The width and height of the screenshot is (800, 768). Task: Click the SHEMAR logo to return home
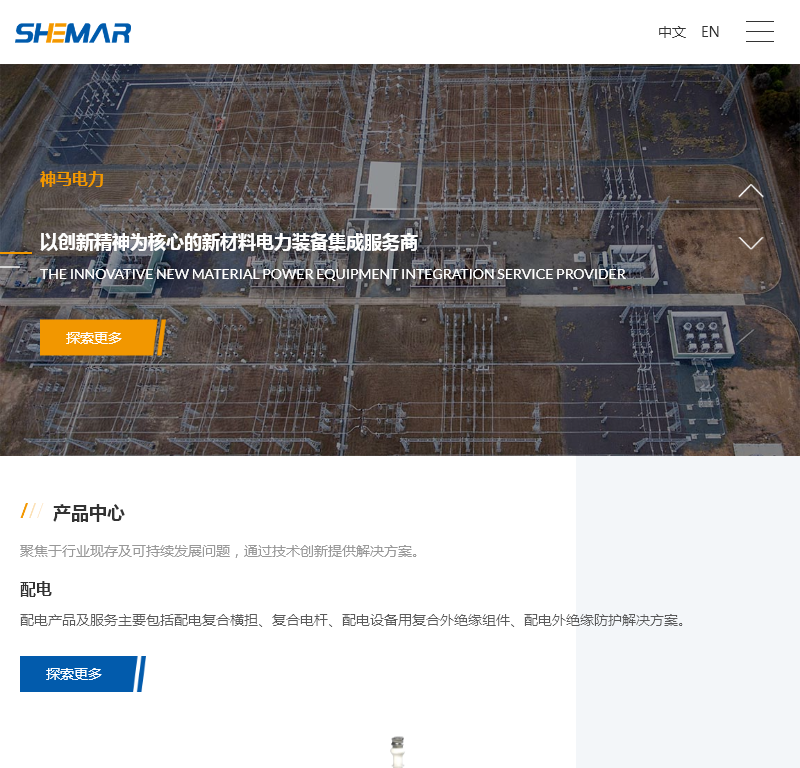point(72,32)
